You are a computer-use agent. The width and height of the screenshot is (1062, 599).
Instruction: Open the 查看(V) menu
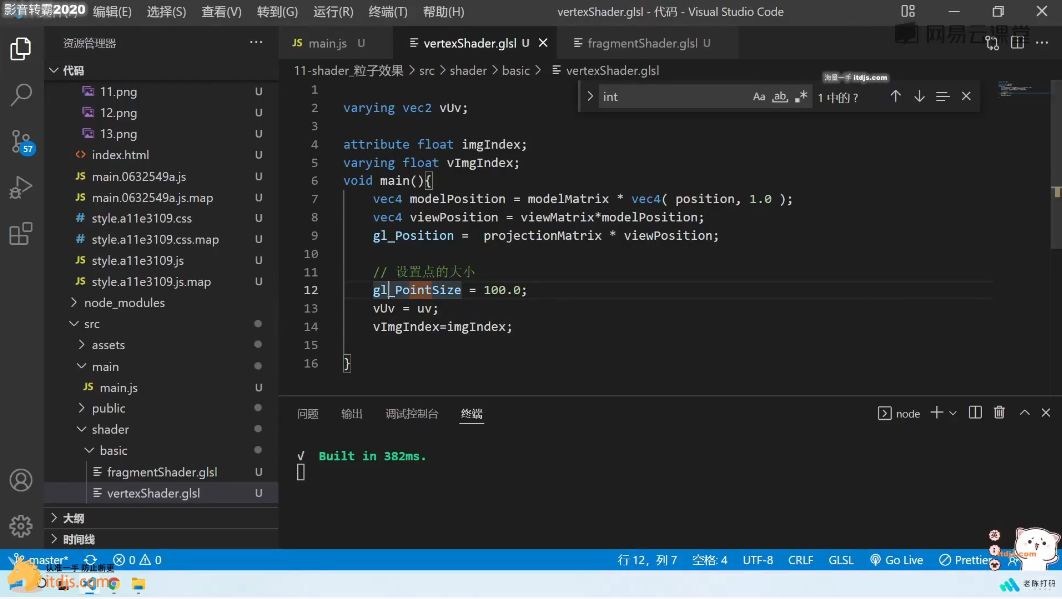point(221,12)
